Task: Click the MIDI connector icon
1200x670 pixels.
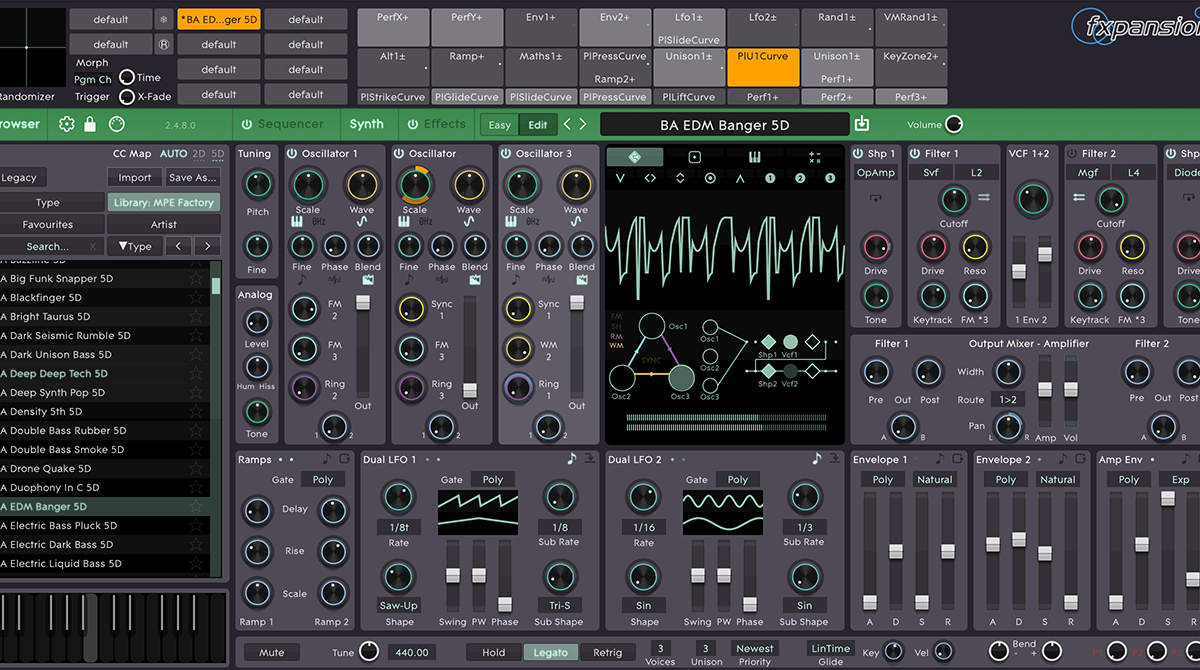Action: tap(116, 124)
